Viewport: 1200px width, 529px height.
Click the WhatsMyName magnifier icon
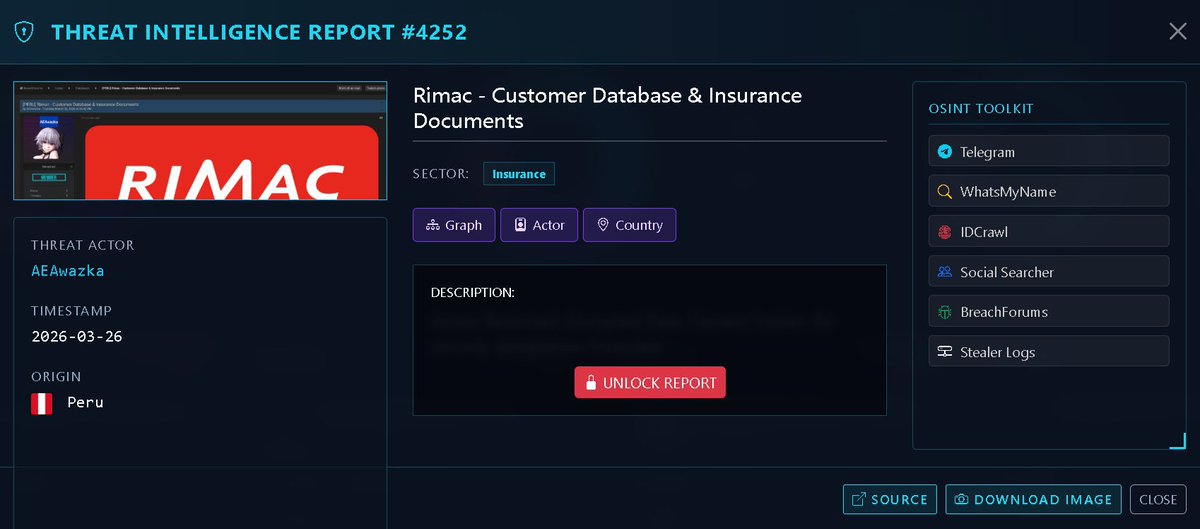(944, 192)
